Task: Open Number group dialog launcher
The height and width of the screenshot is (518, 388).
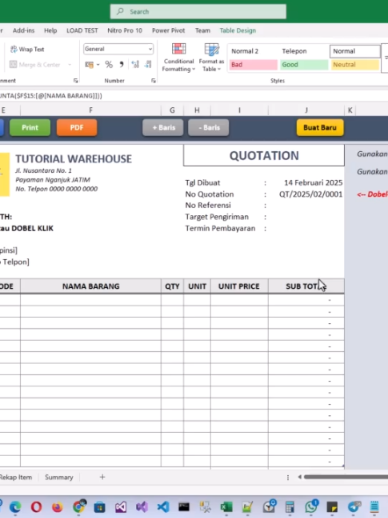Action: (x=153, y=80)
